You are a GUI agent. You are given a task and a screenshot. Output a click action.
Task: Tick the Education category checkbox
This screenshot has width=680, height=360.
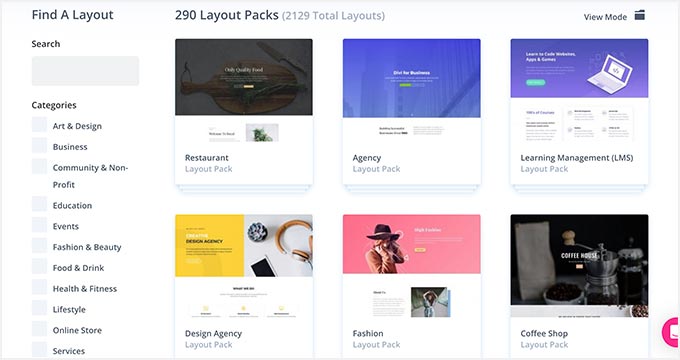[39, 204]
